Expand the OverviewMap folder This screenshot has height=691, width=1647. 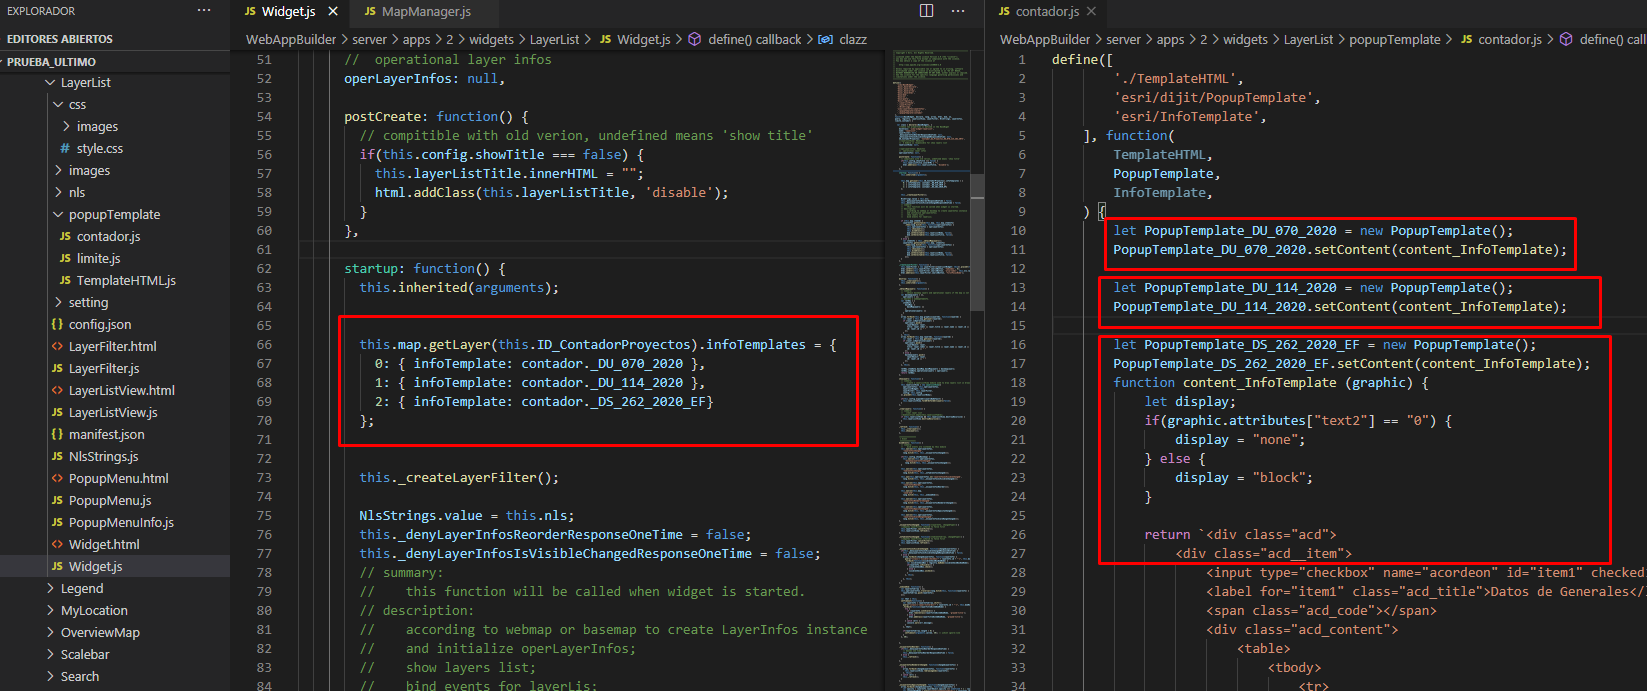[100, 633]
